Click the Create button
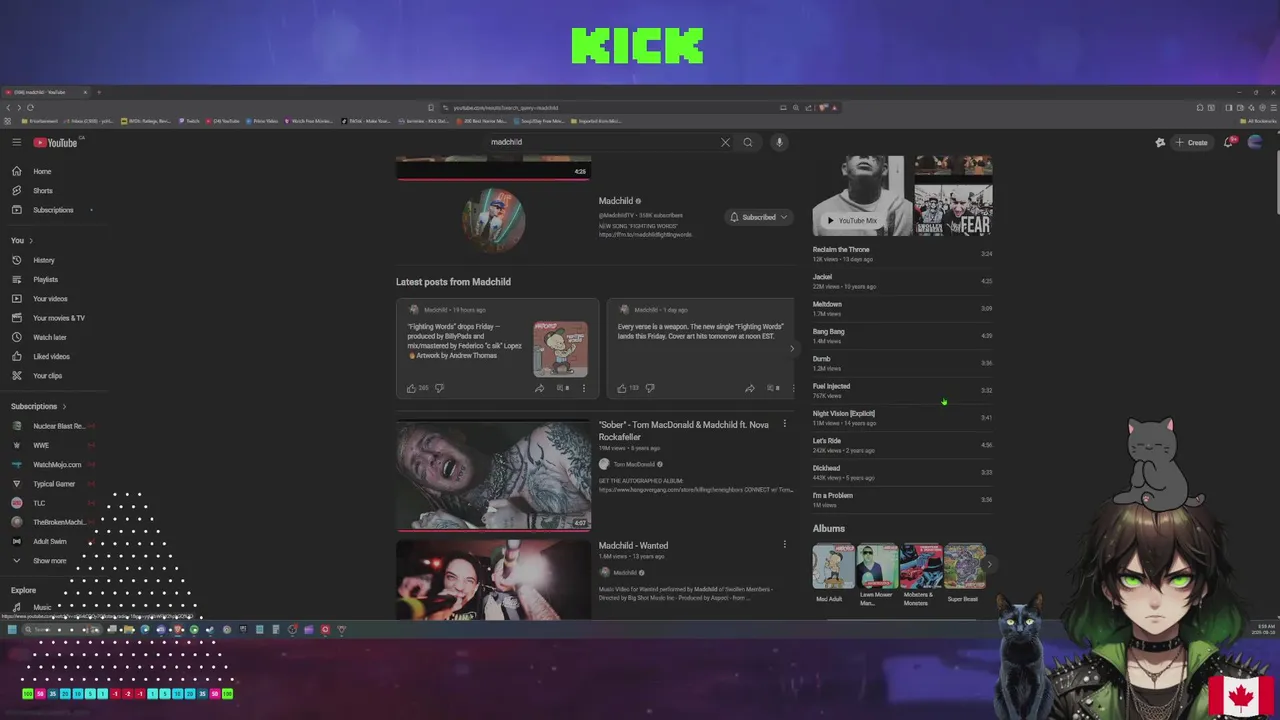Image resolution: width=1280 pixels, height=720 pixels. click(x=1191, y=142)
